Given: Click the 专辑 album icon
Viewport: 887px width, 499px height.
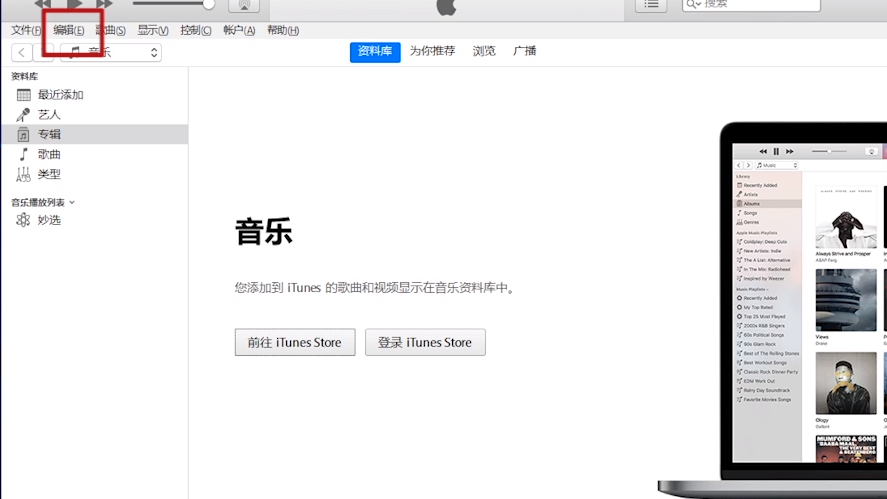Looking at the screenshot, I should coord(23,134).
